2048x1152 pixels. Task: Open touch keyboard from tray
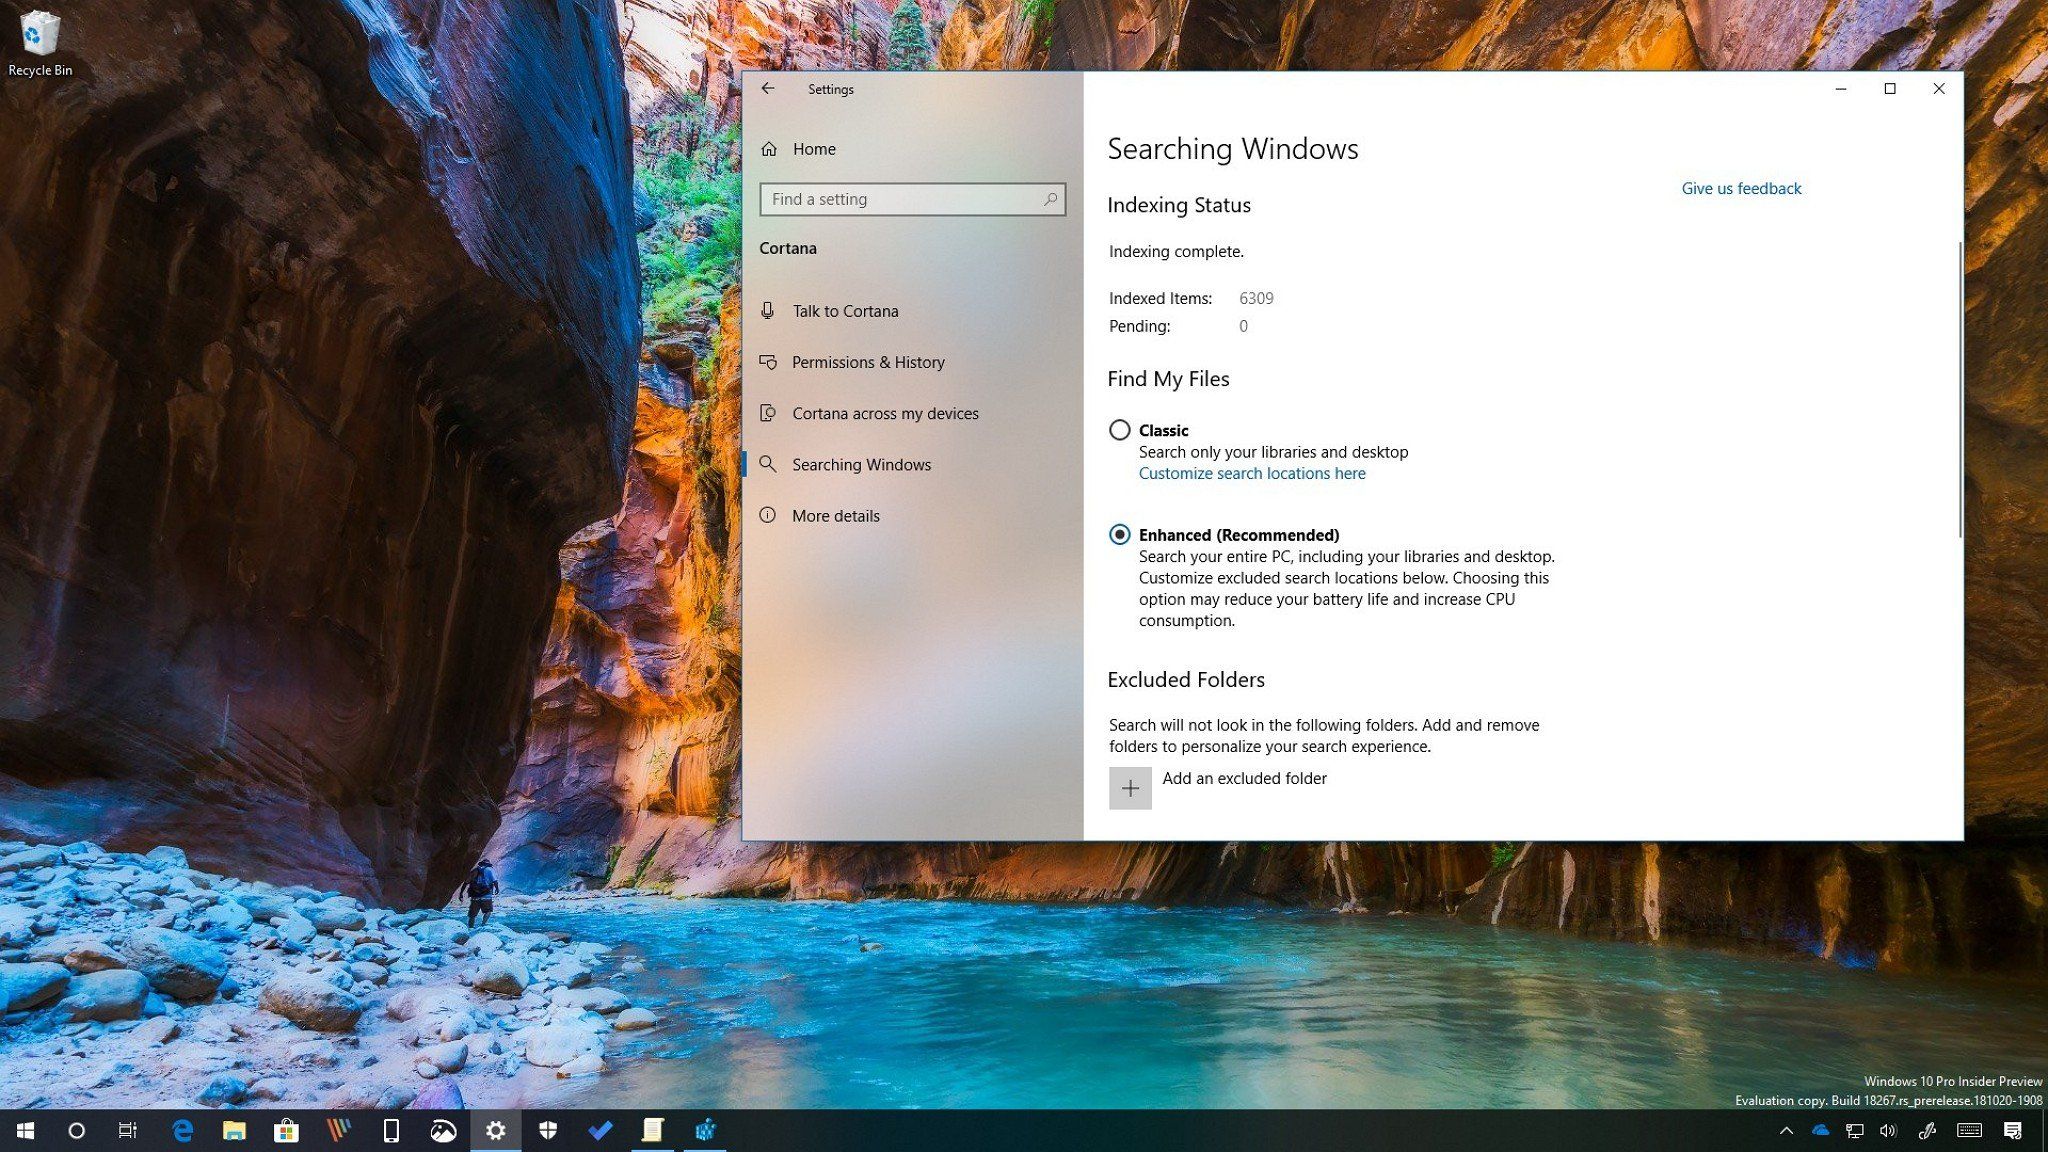click(x=1969, y=1131)
